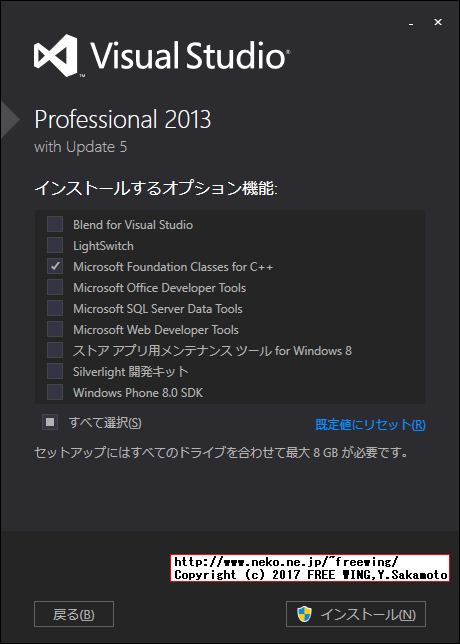Check the Blend for Visual Studio option
Image resolution: width=460 pixels, height=644 pixels.
point(55,225)
